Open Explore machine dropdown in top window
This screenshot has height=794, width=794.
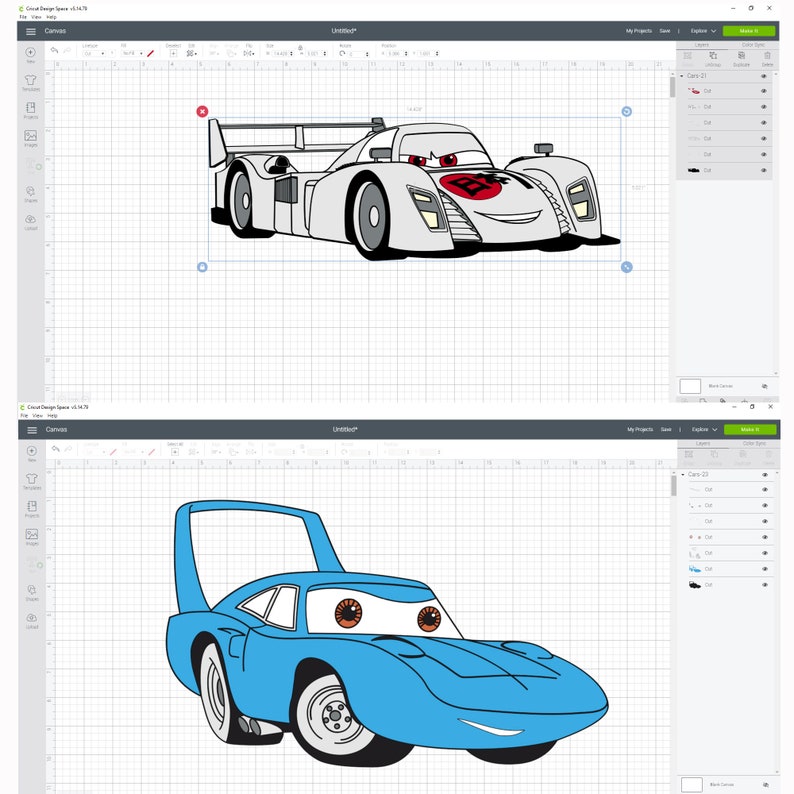[703, 31]
